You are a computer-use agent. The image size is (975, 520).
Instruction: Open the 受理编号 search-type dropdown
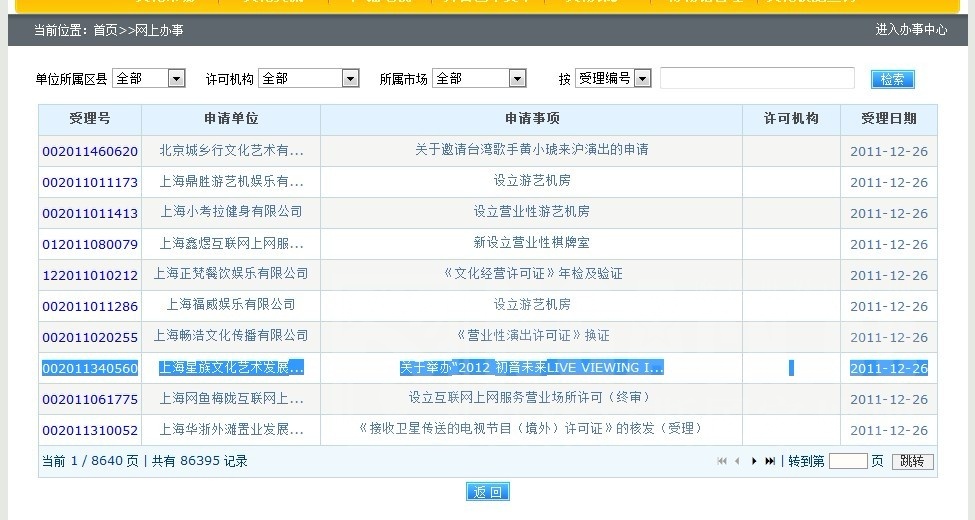click(613, 78)
